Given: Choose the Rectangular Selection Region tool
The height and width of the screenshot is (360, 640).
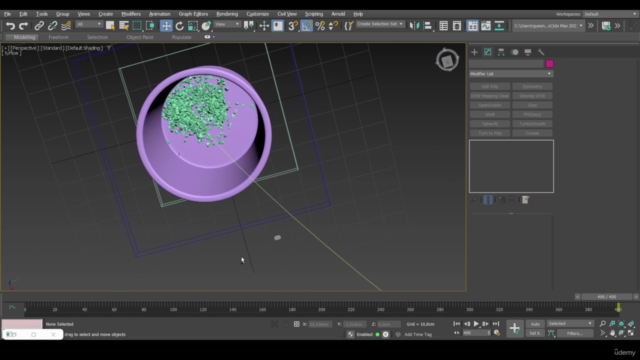Looking at the screenshot, I should (137, 26).
